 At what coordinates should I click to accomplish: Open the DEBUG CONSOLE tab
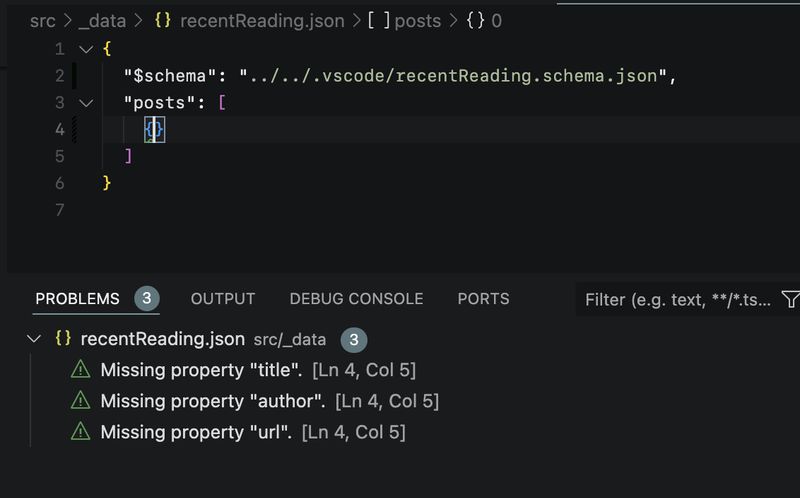click(356, 299)
